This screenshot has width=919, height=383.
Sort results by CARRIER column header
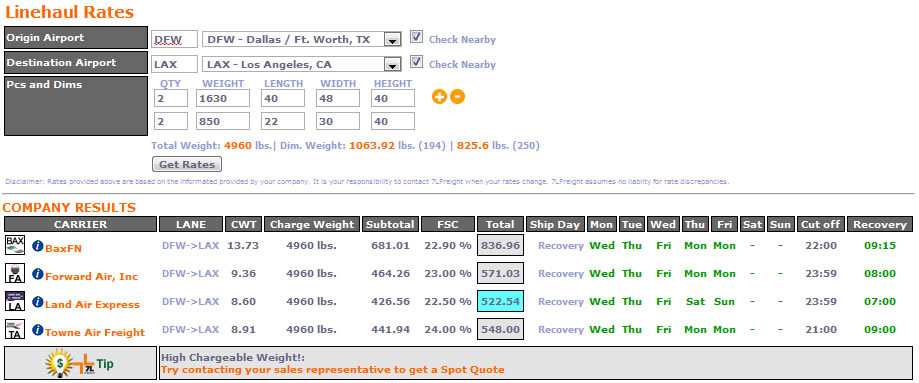(x=80, y=225)
